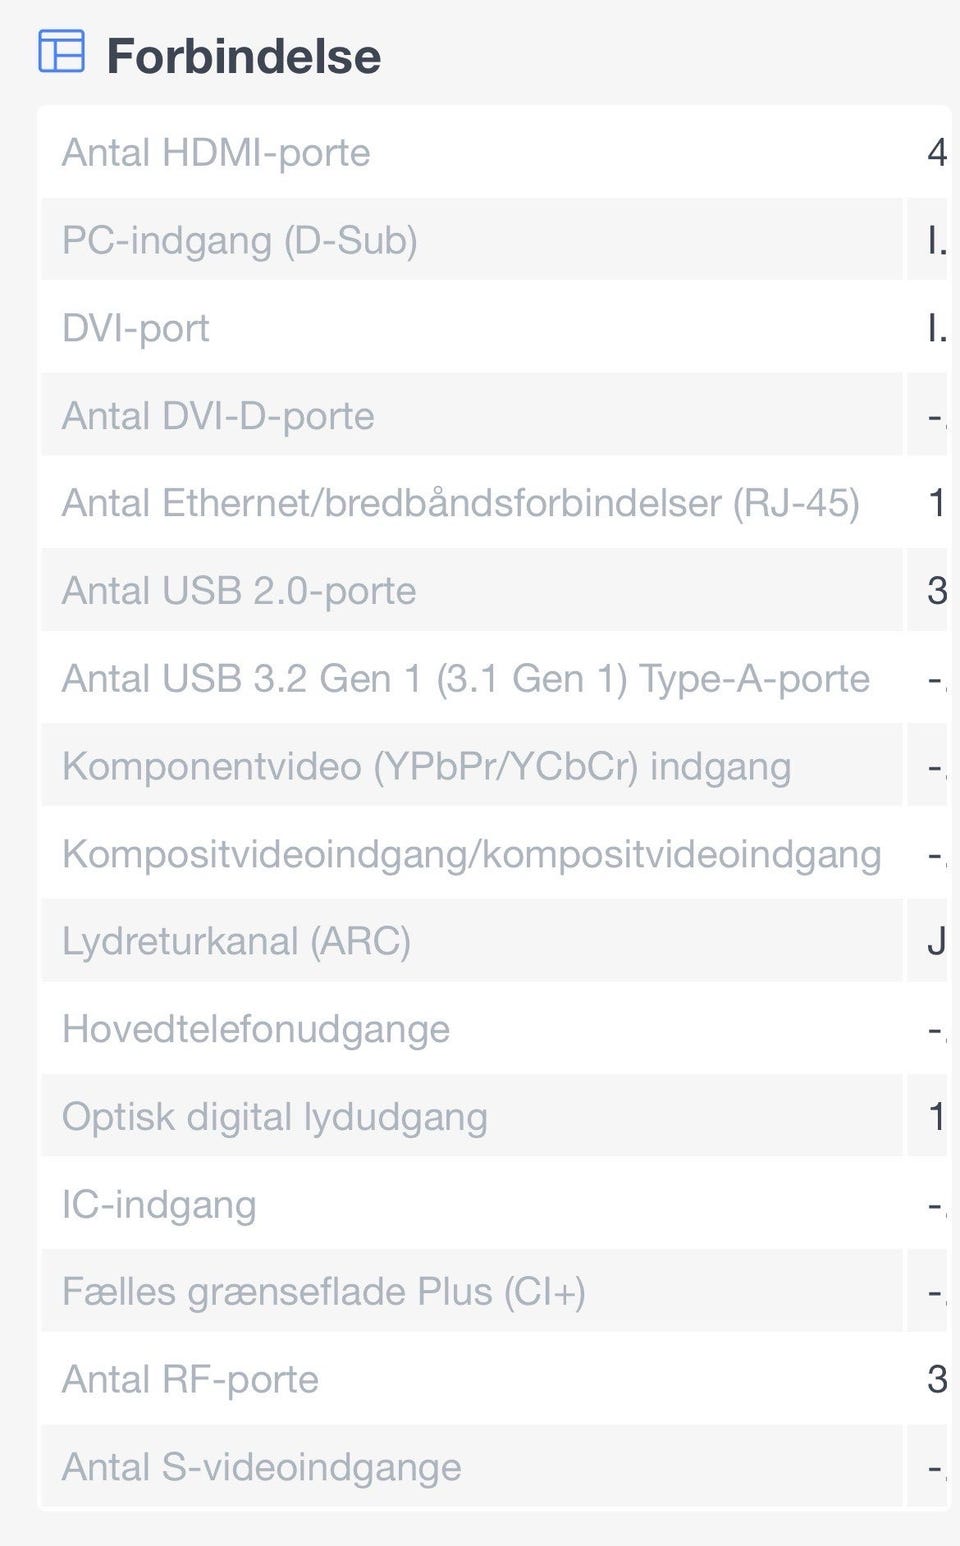Viewport: 960px width, 1546px height.
Task: Select the Hovedtelefonudgange row label
Action: [256, 1029]
